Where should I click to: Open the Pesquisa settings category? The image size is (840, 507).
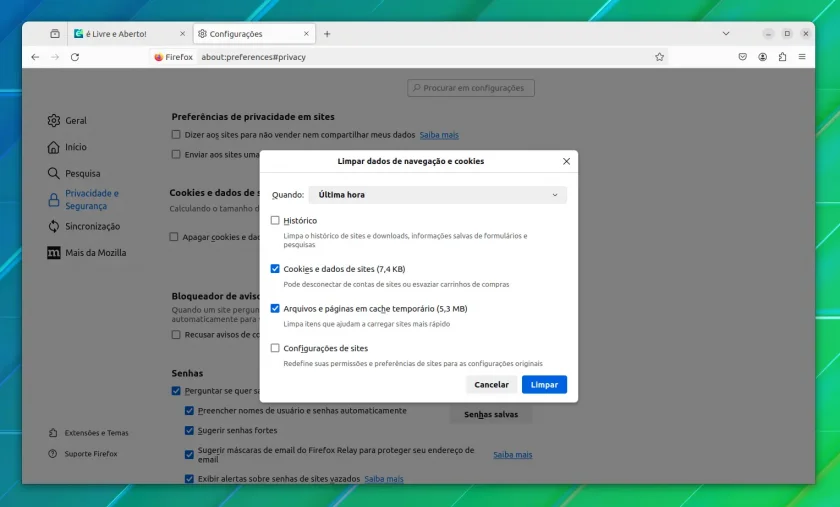click(74, 173)
